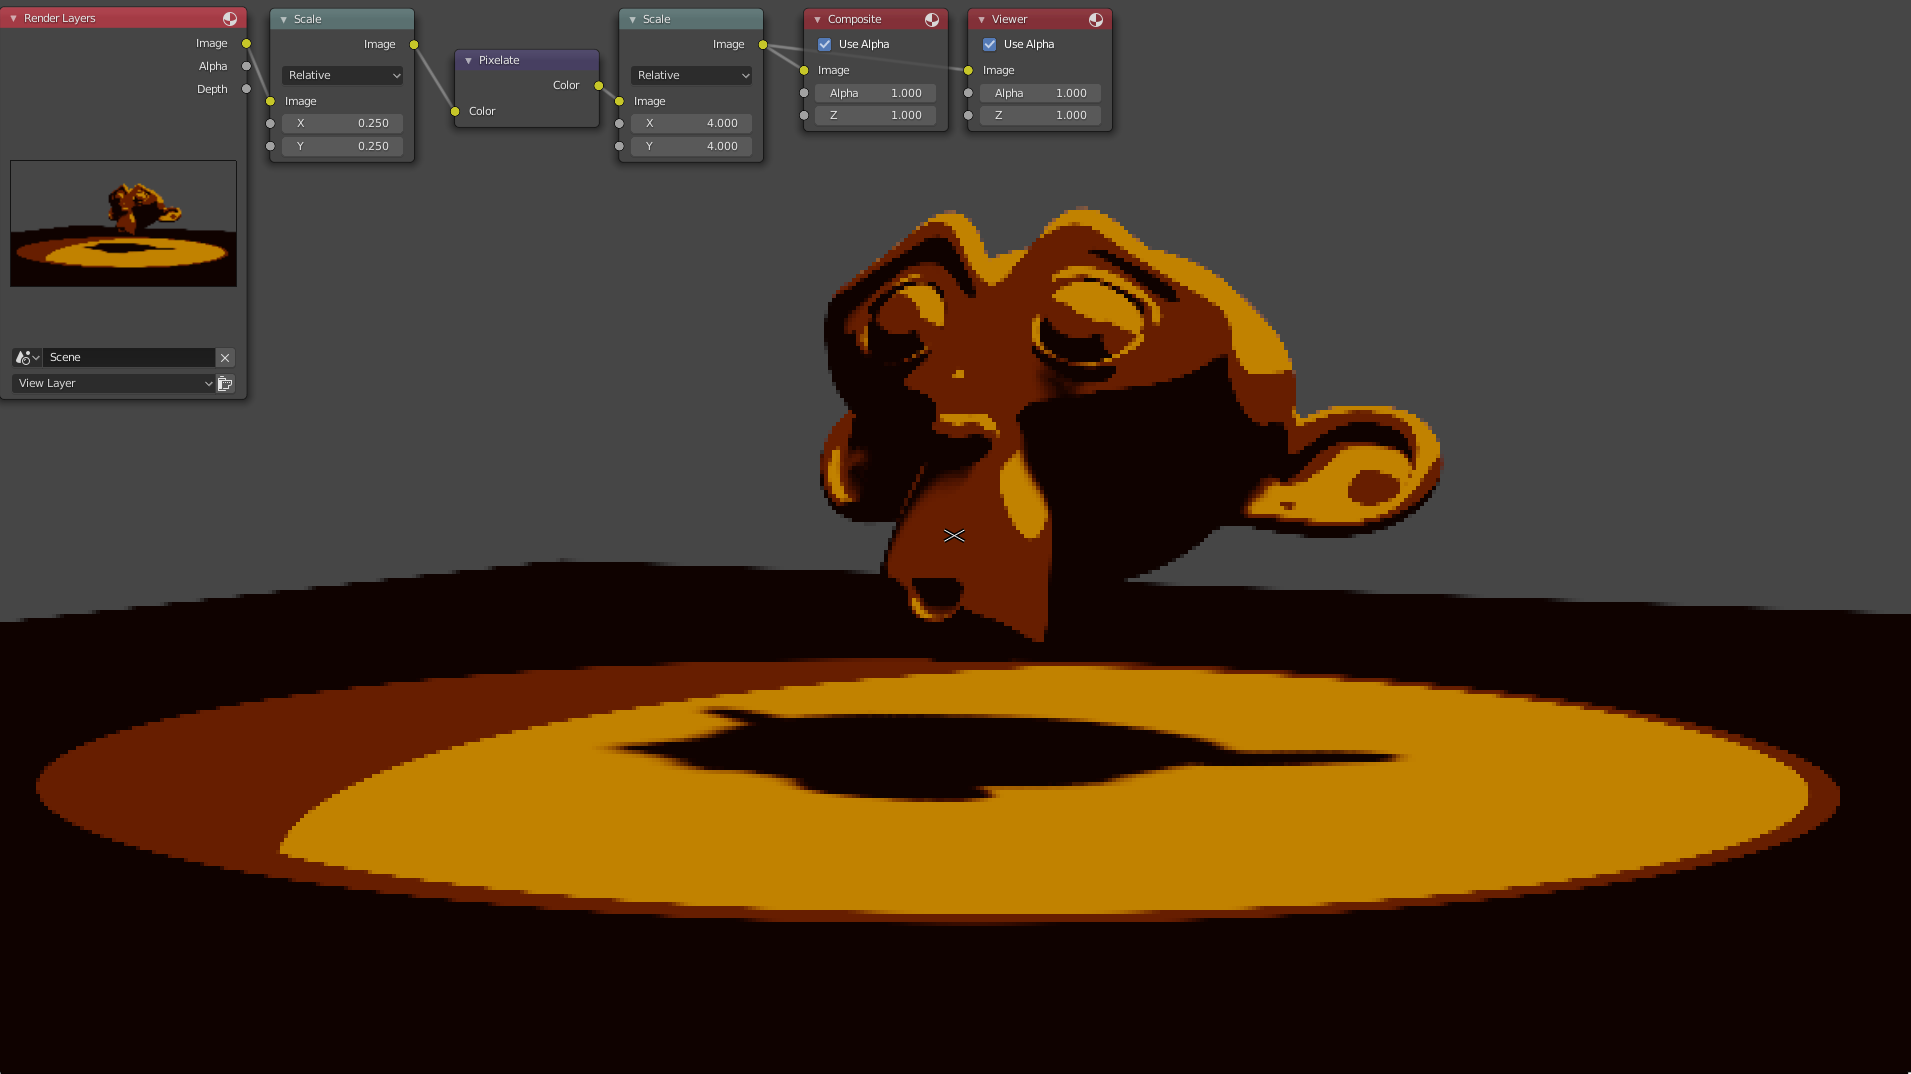This screenshot has width=1911, height=1074.
Task: Click first Scale node Image output socket
Action: 414,44
